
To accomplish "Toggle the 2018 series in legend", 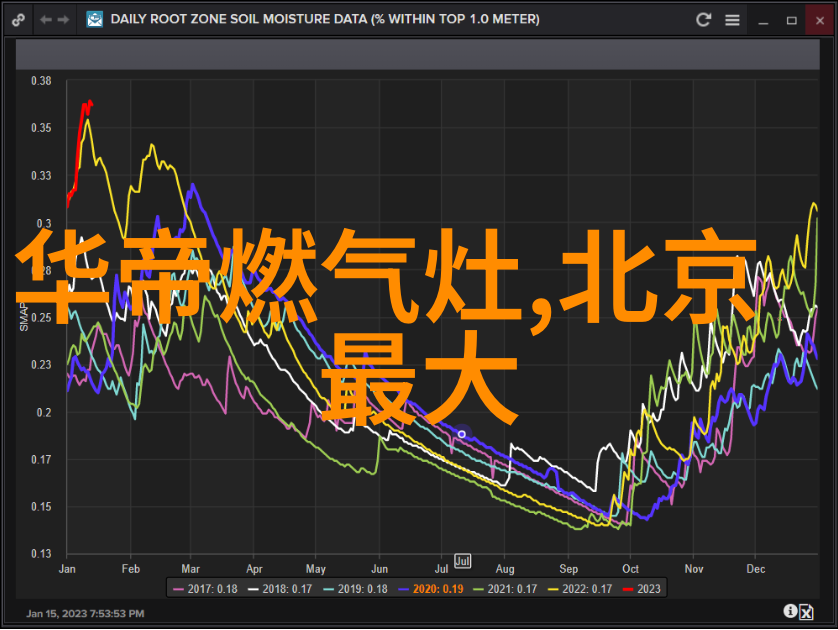I will pos(280,589).
